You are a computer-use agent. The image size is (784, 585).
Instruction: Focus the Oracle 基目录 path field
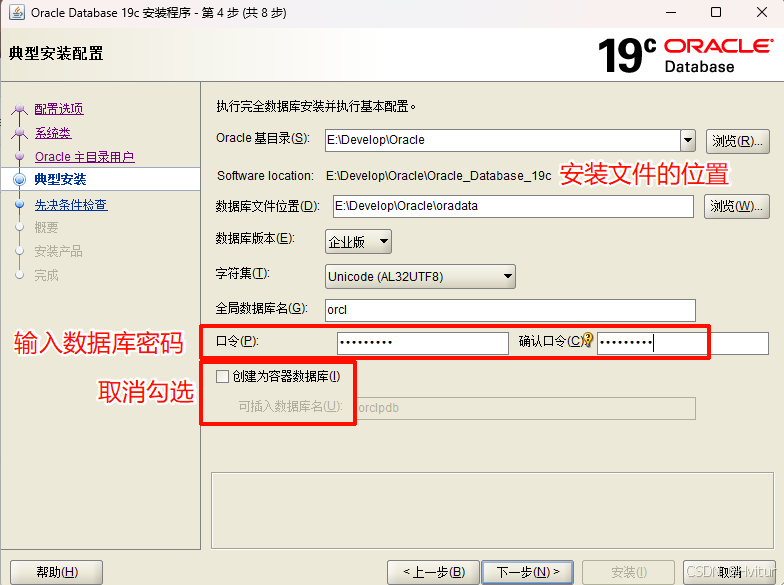coord(502,140)
